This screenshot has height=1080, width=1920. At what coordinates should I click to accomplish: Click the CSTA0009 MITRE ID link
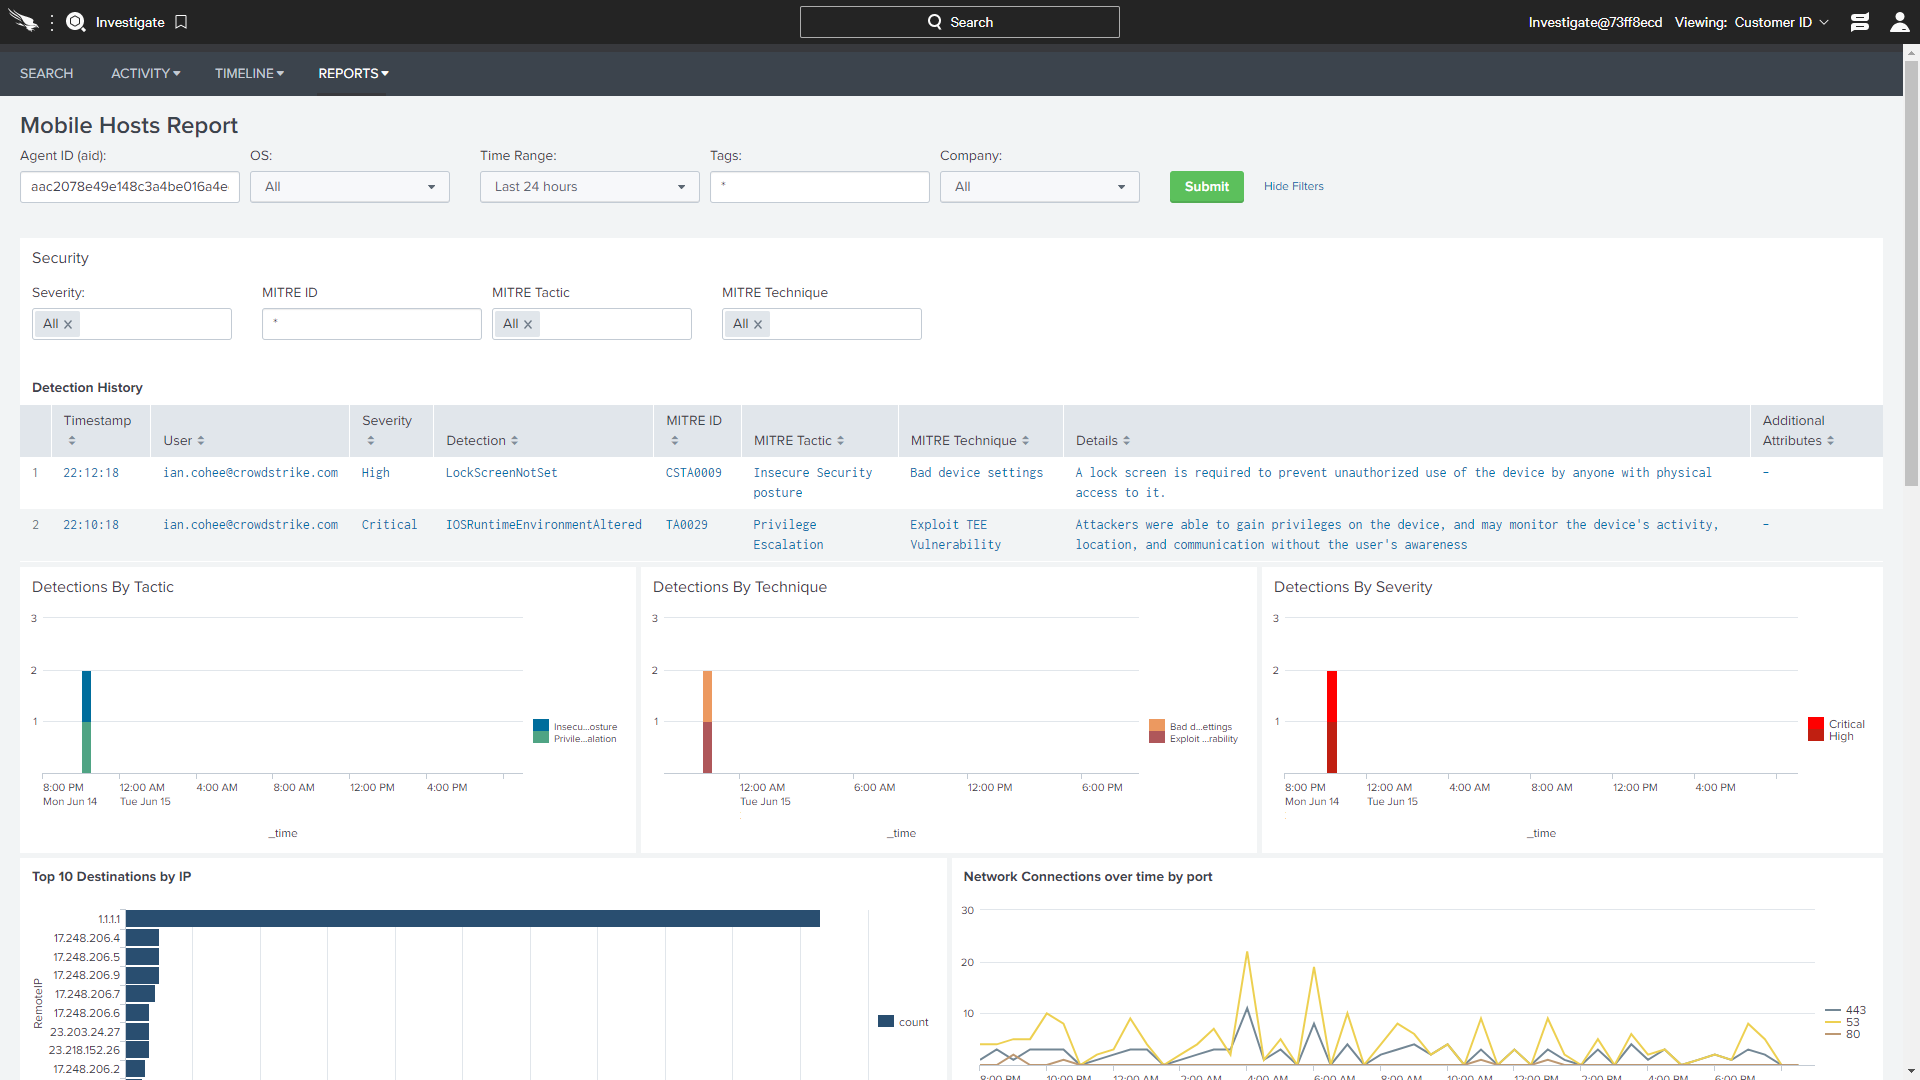click(x=694, y=473)
